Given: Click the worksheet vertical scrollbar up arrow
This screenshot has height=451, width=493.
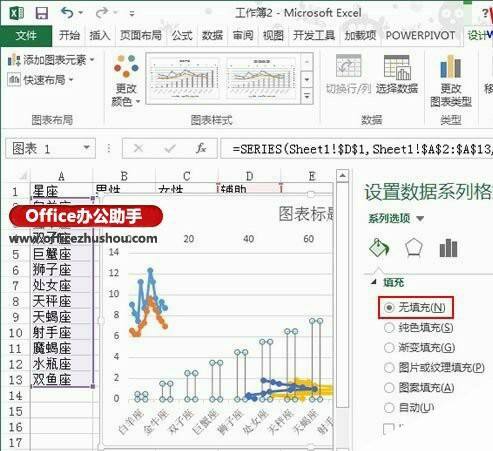Looking at the screenshot, I should (x=342, y=175).
